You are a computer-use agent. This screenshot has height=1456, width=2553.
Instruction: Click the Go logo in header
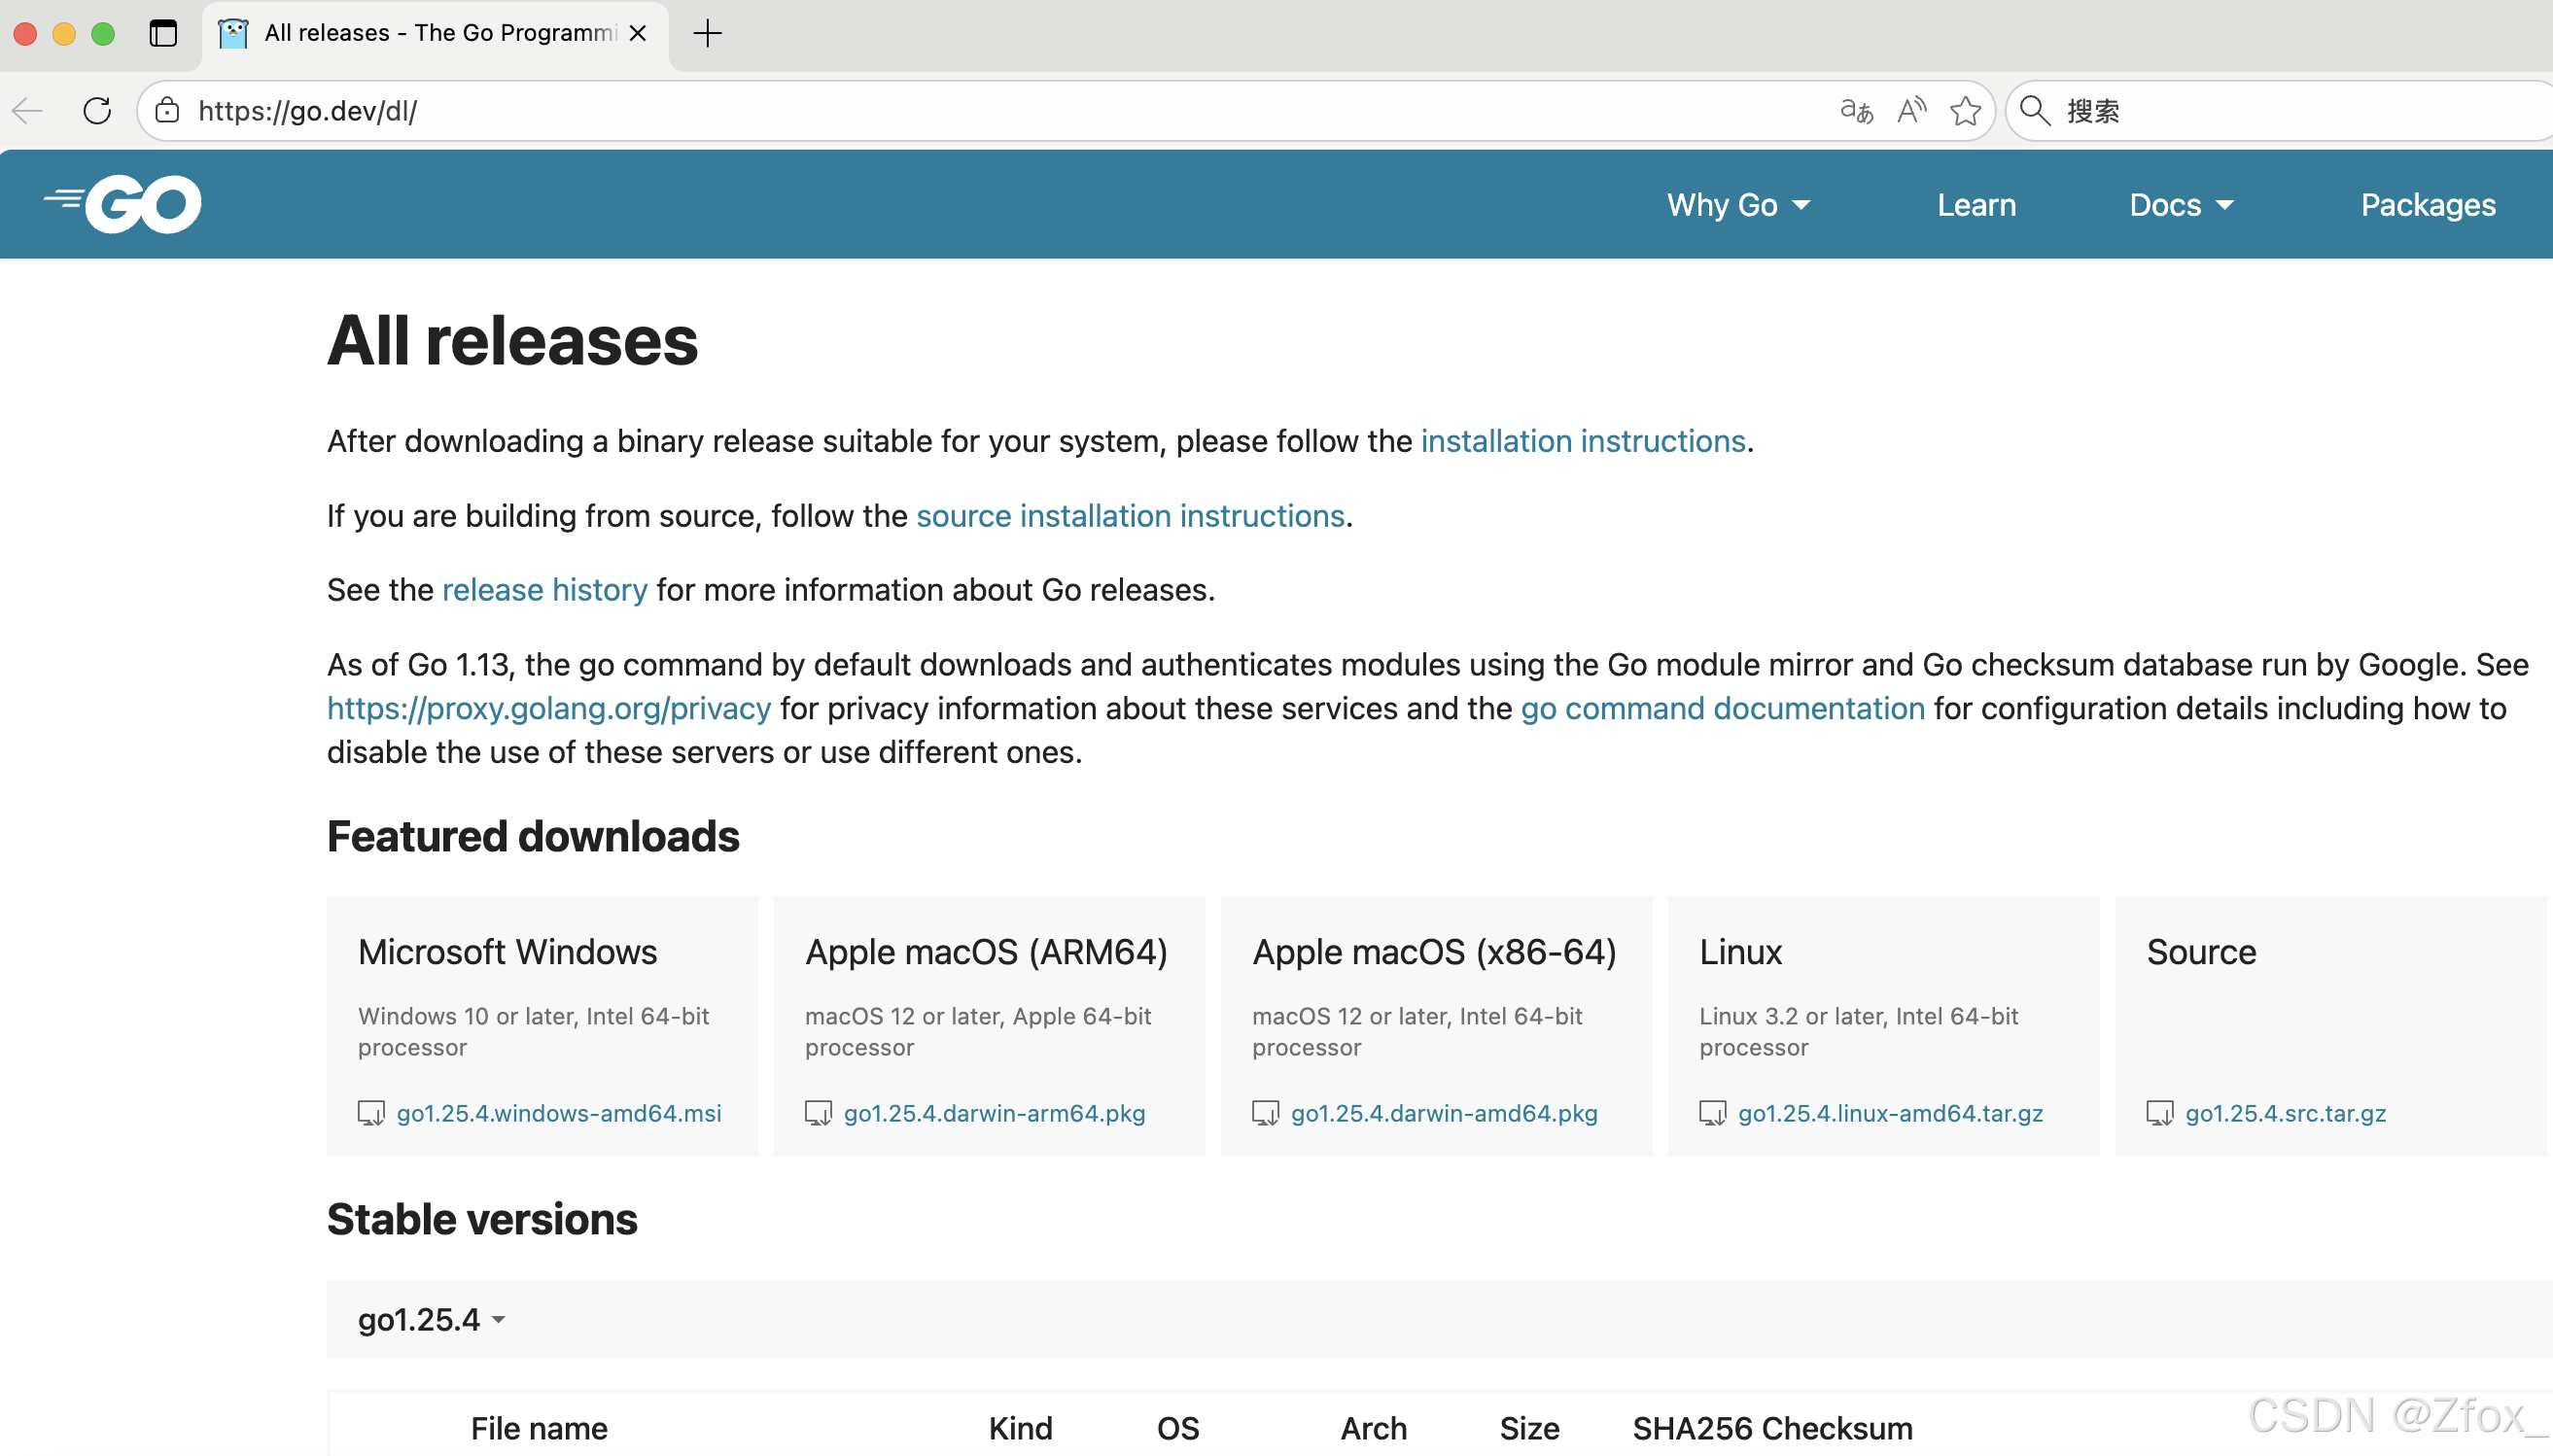click(123, 204)
